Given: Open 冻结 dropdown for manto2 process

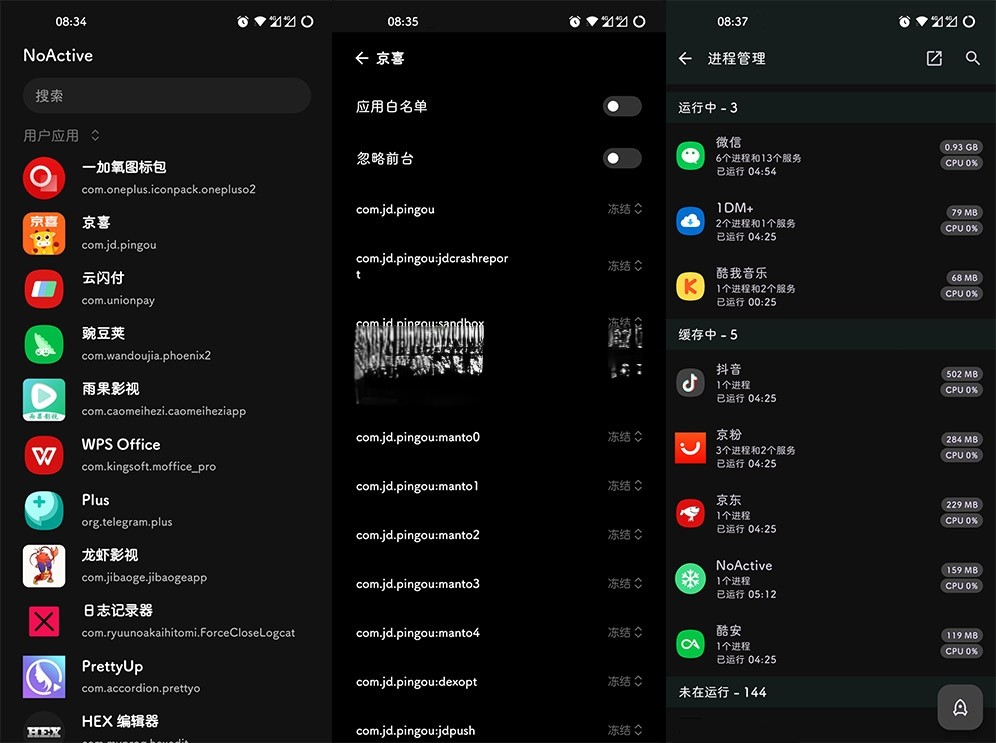Looking at the screenshot, I should pos(625,535).
